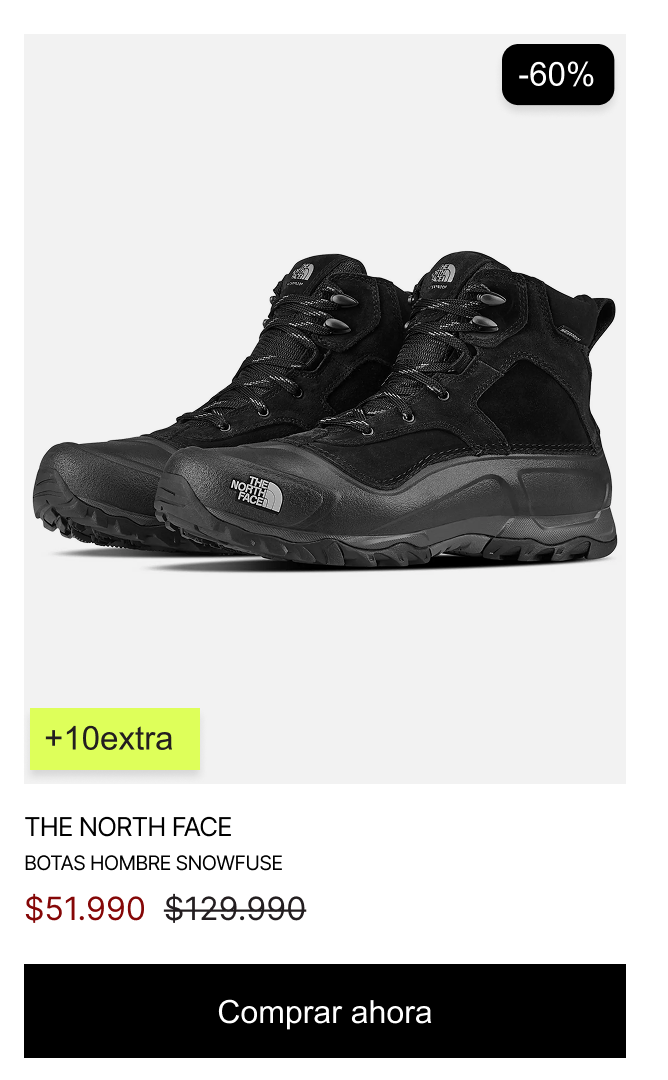This screenshot has width=668, height=1080.
Task: Open THE NORTH FACE brand link
Action: point(128,827)
